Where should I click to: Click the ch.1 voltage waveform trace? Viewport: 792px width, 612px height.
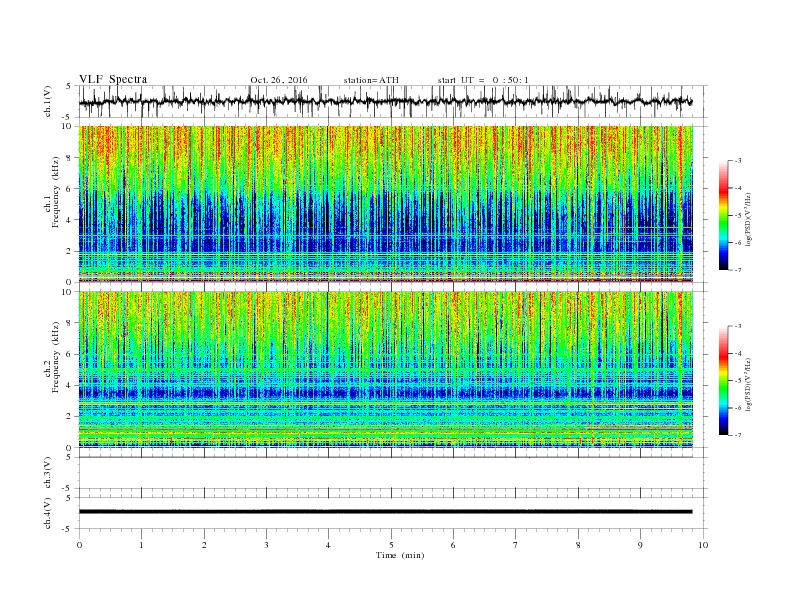pos(385,101)
